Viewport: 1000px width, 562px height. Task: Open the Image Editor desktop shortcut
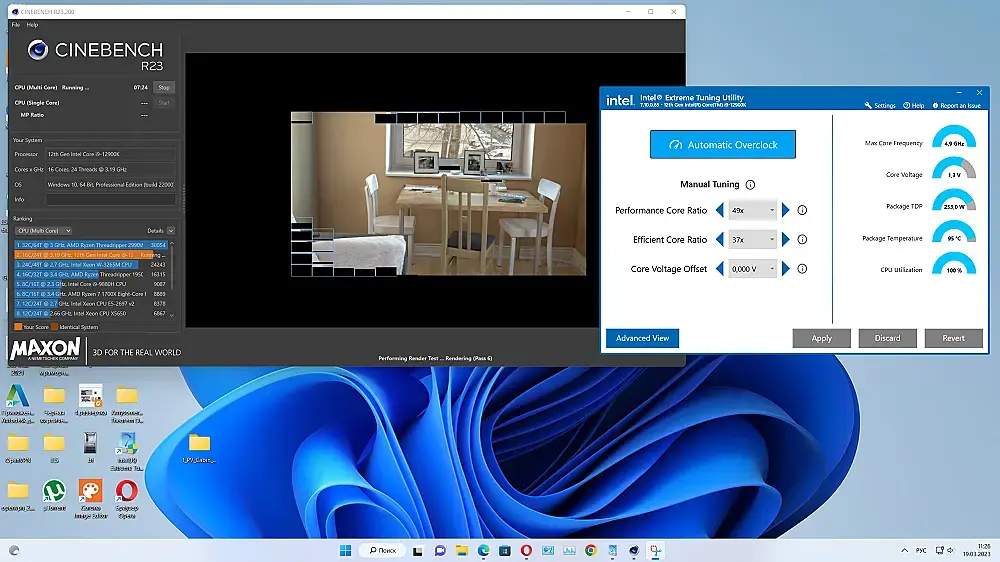click(91, 499)
